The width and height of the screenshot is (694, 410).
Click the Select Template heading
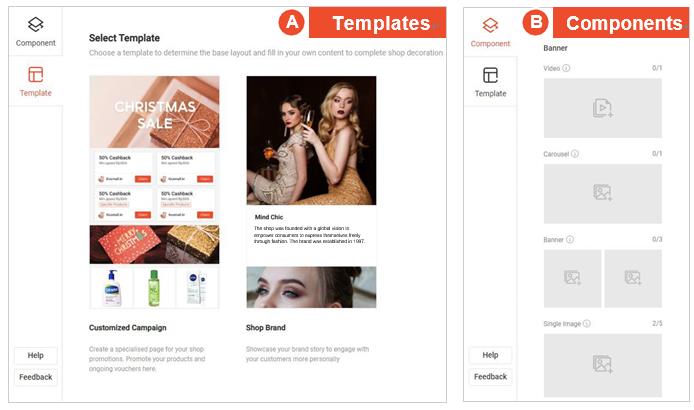tap(124, 38)
